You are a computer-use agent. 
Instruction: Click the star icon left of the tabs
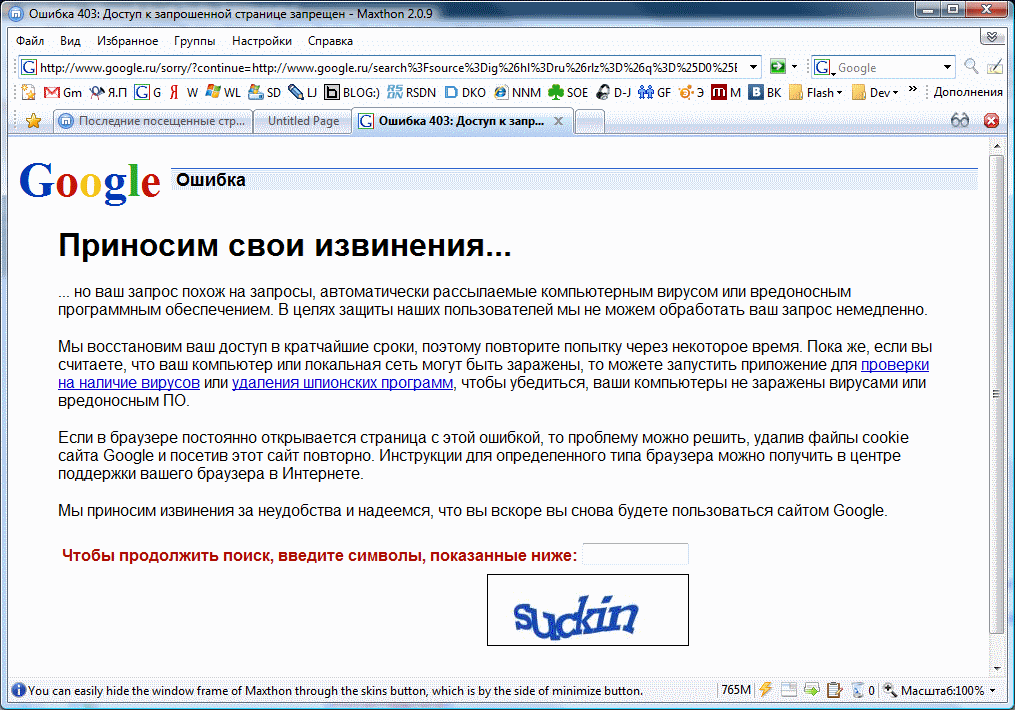tap(32, 120)
